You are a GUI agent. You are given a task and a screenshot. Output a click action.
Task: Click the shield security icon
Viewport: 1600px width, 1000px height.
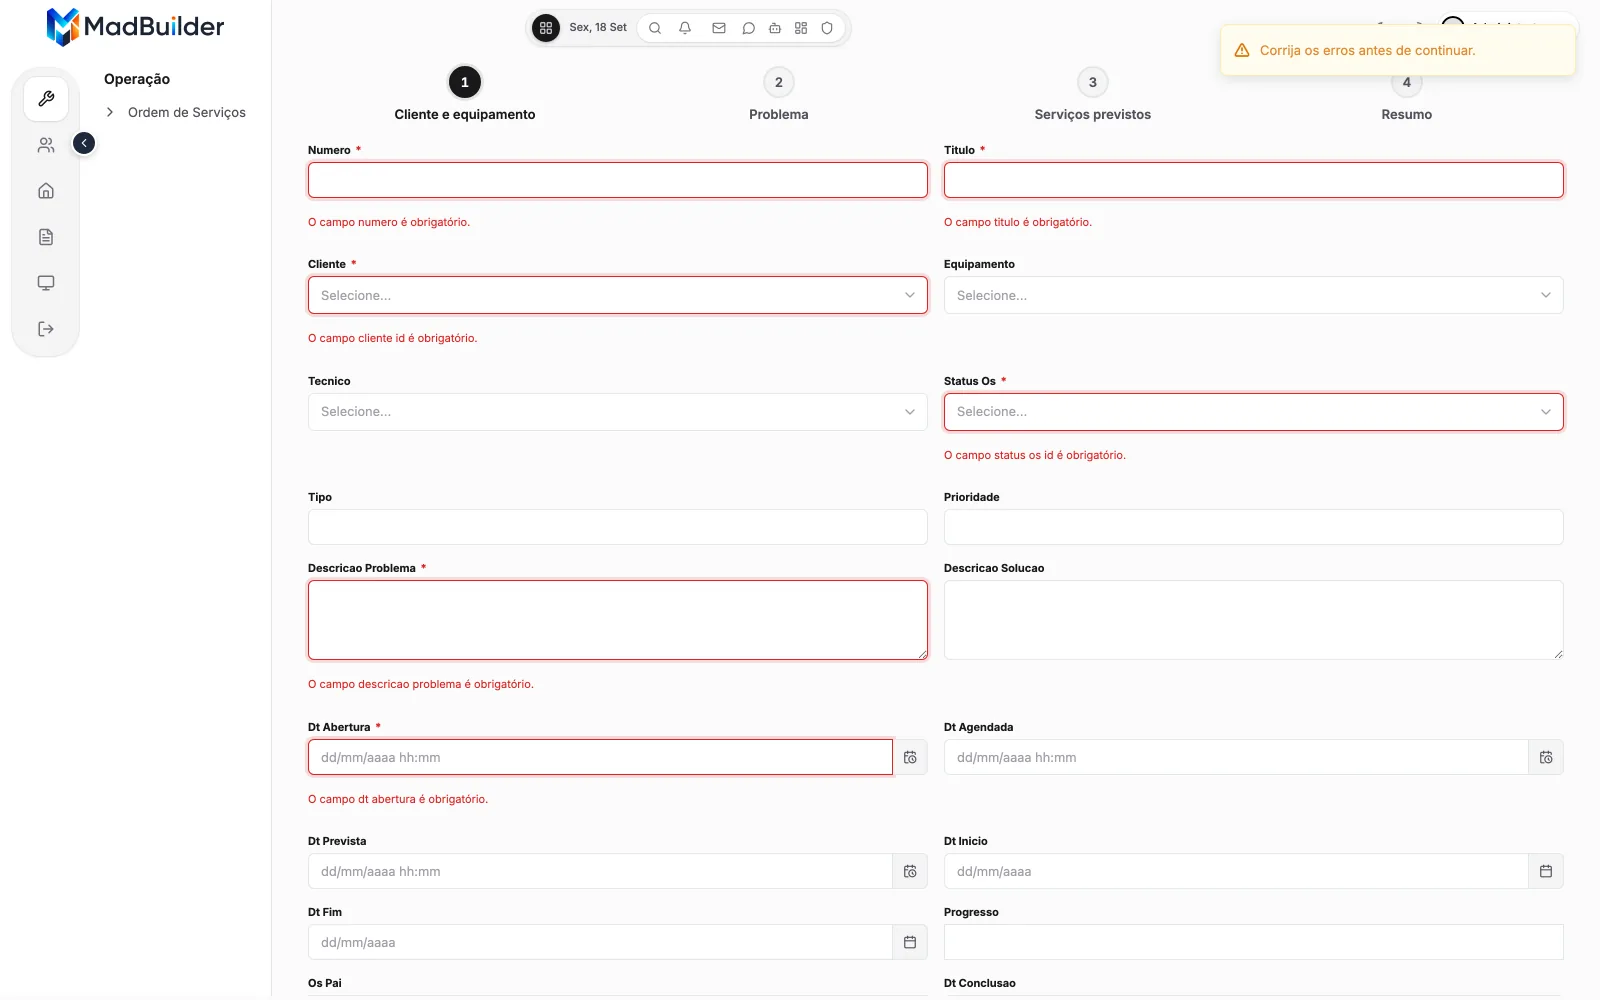click(x=827, y=28)
